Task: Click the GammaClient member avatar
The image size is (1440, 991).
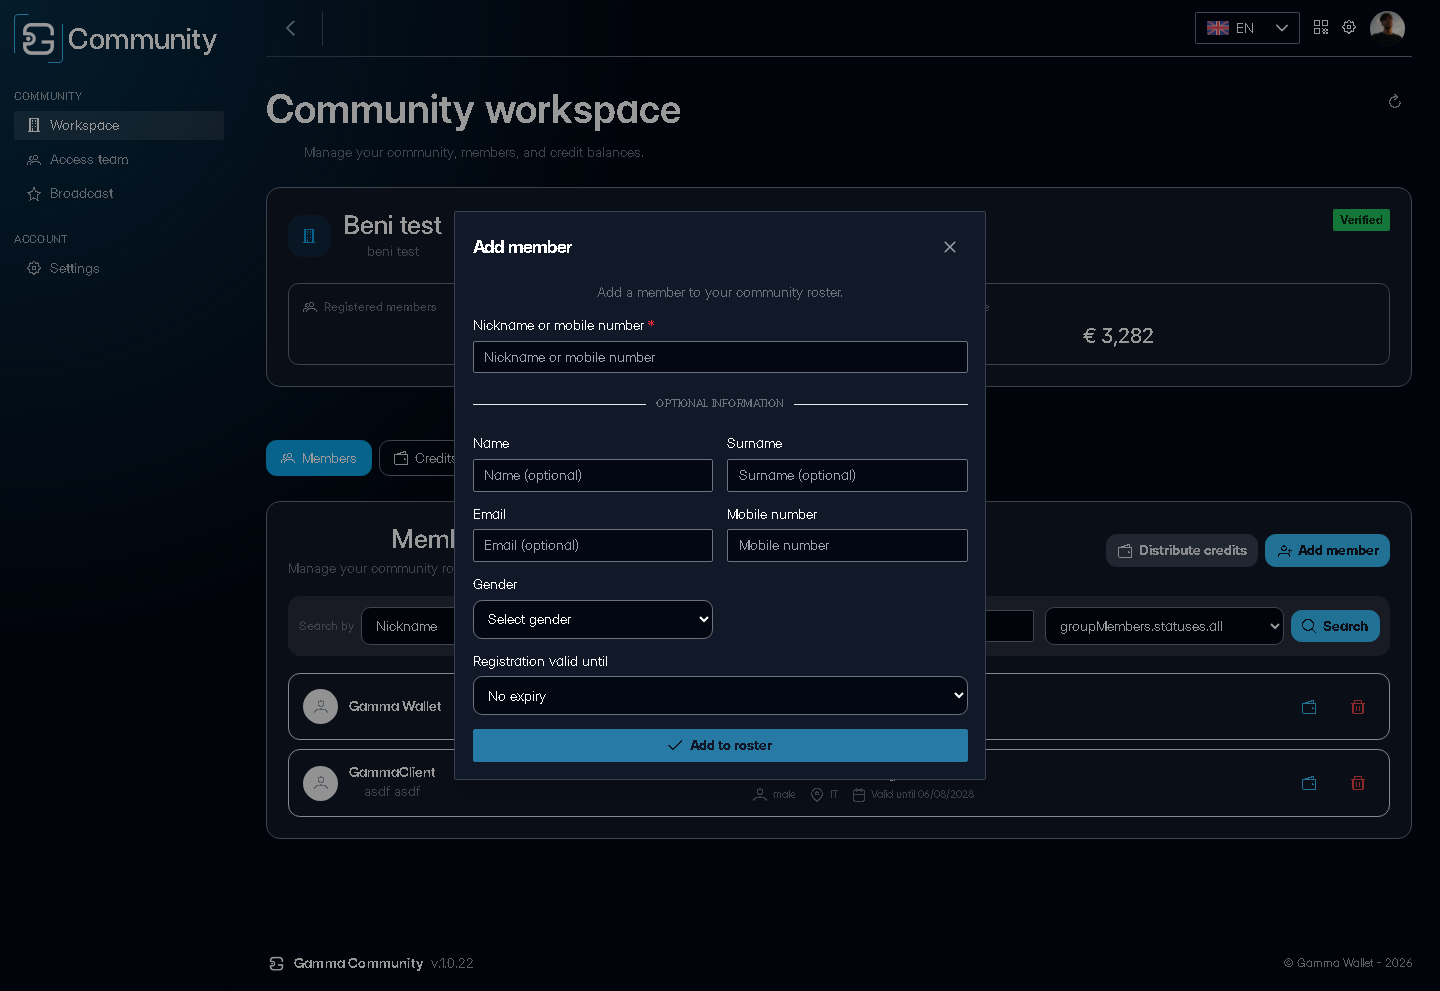Action: click(x=320, y=783)
